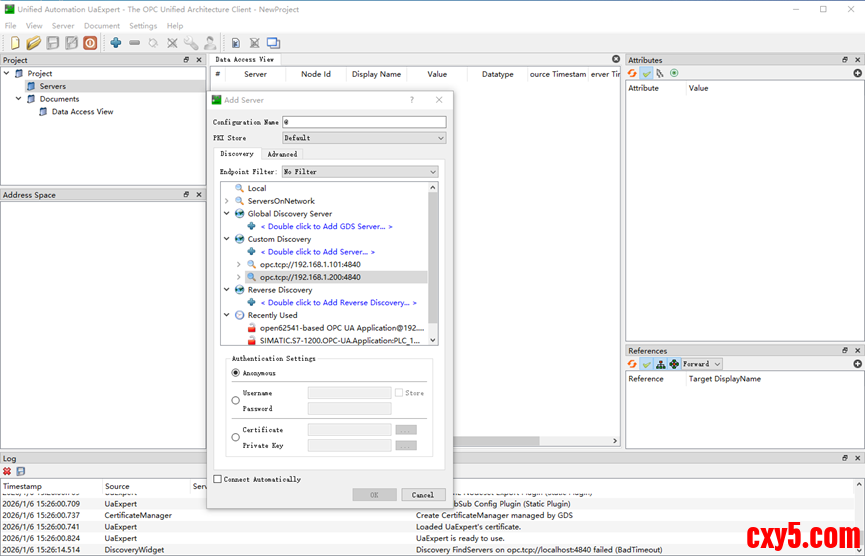865x556 pixels.
Task: Click the Add Server plus toolbar icon
Action: [116, 43]
